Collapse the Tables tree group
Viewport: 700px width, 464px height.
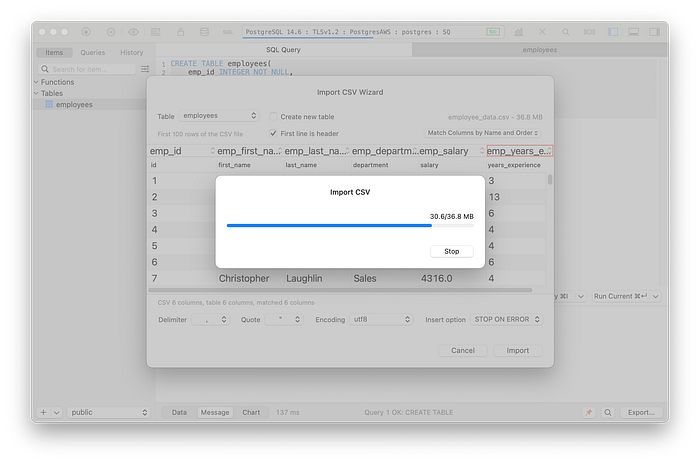click(36, 93)
